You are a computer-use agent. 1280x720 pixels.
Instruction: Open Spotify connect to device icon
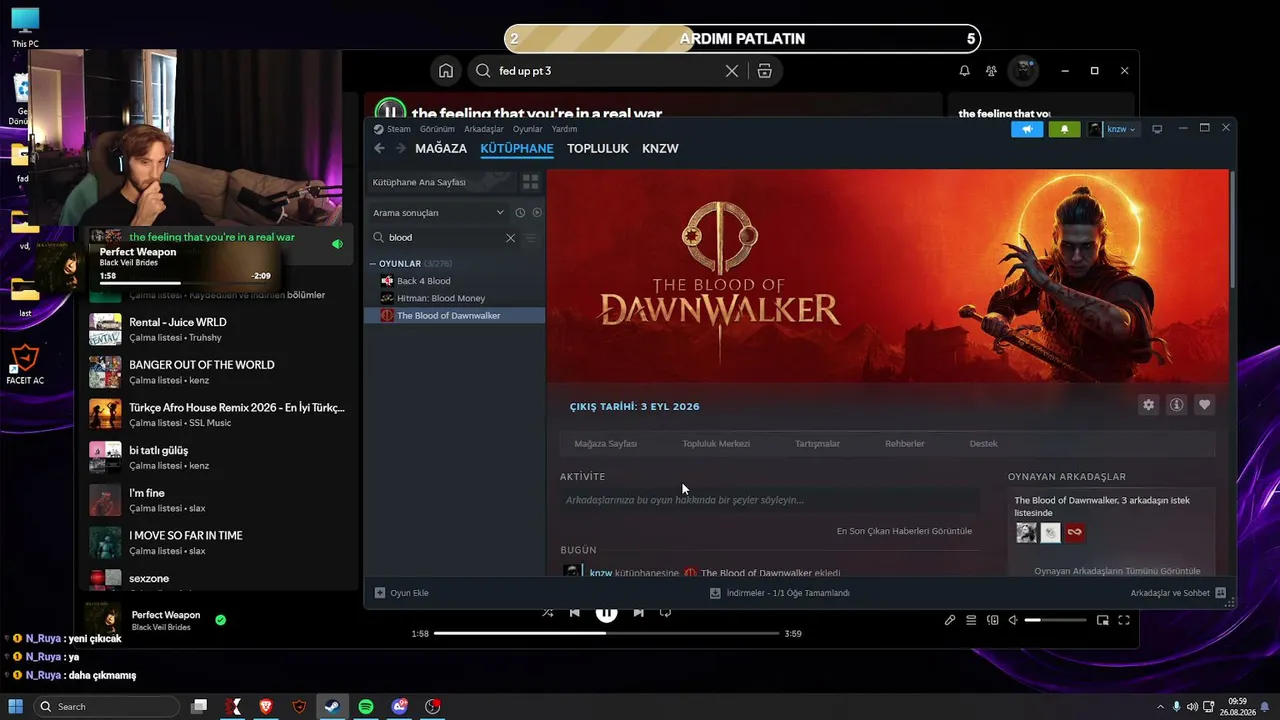pyautogui.click(x=992, y=620)
